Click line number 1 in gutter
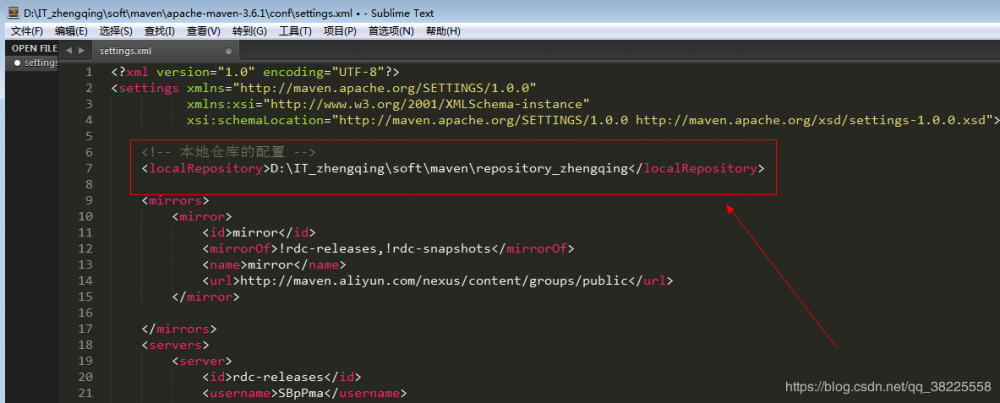The width and height of the screenshot is (1000, 403). coord(89,72)
